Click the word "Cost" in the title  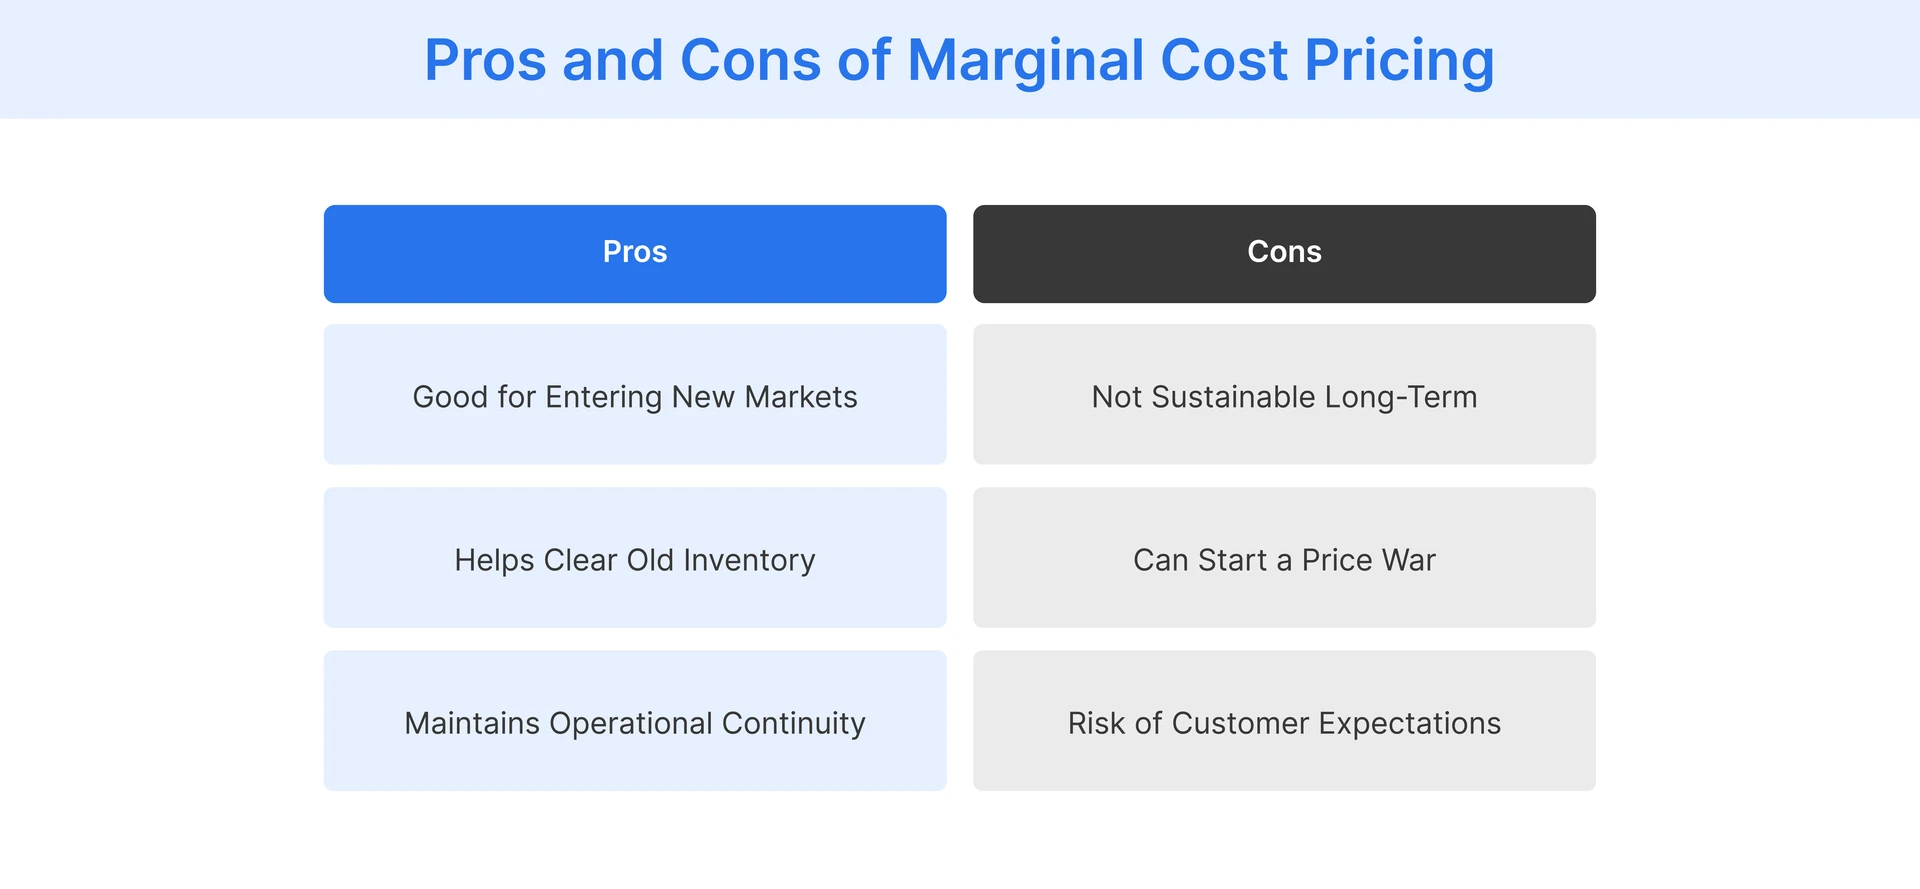click(x=1223, y=60)
